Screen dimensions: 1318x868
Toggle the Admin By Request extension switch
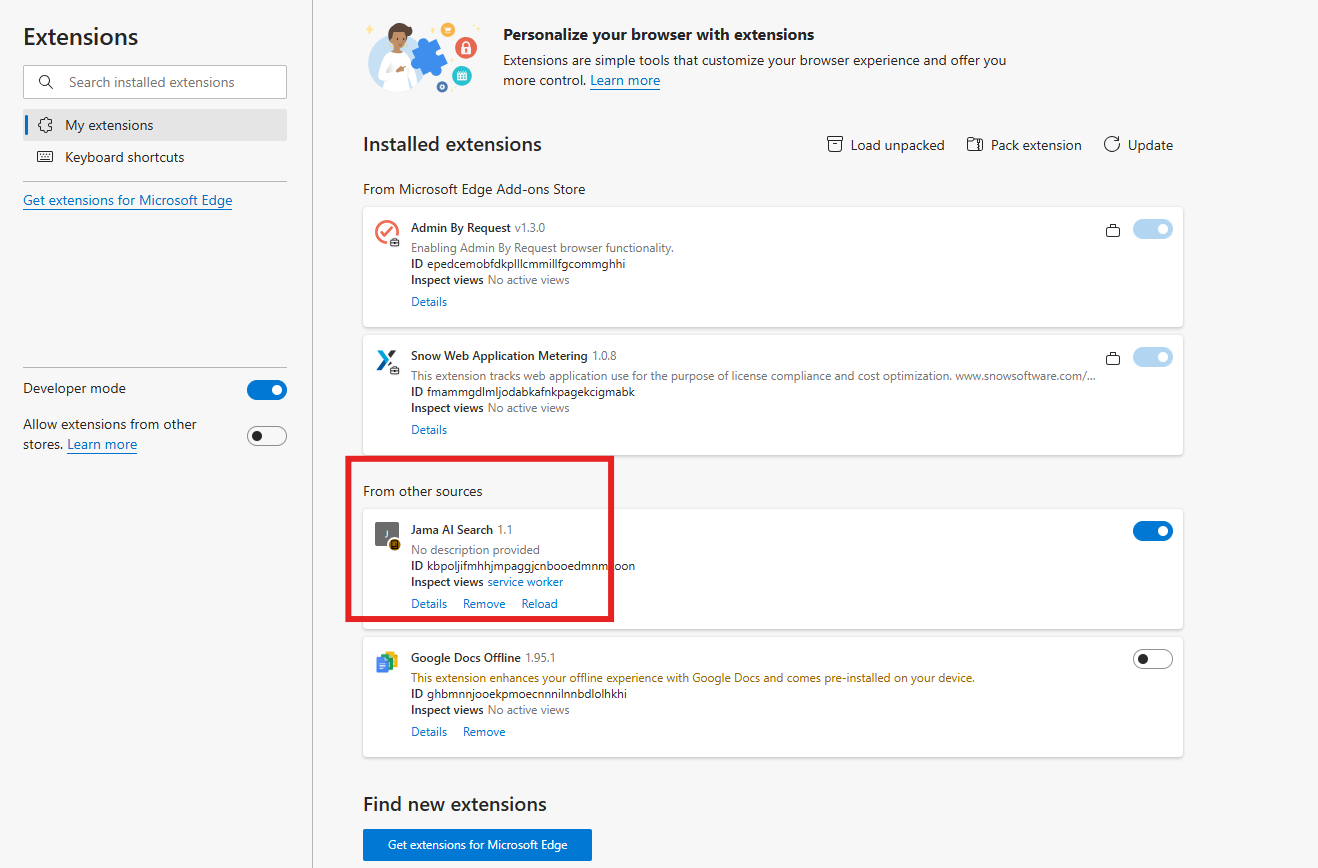pyautogui.click(x=1153, y=229)
